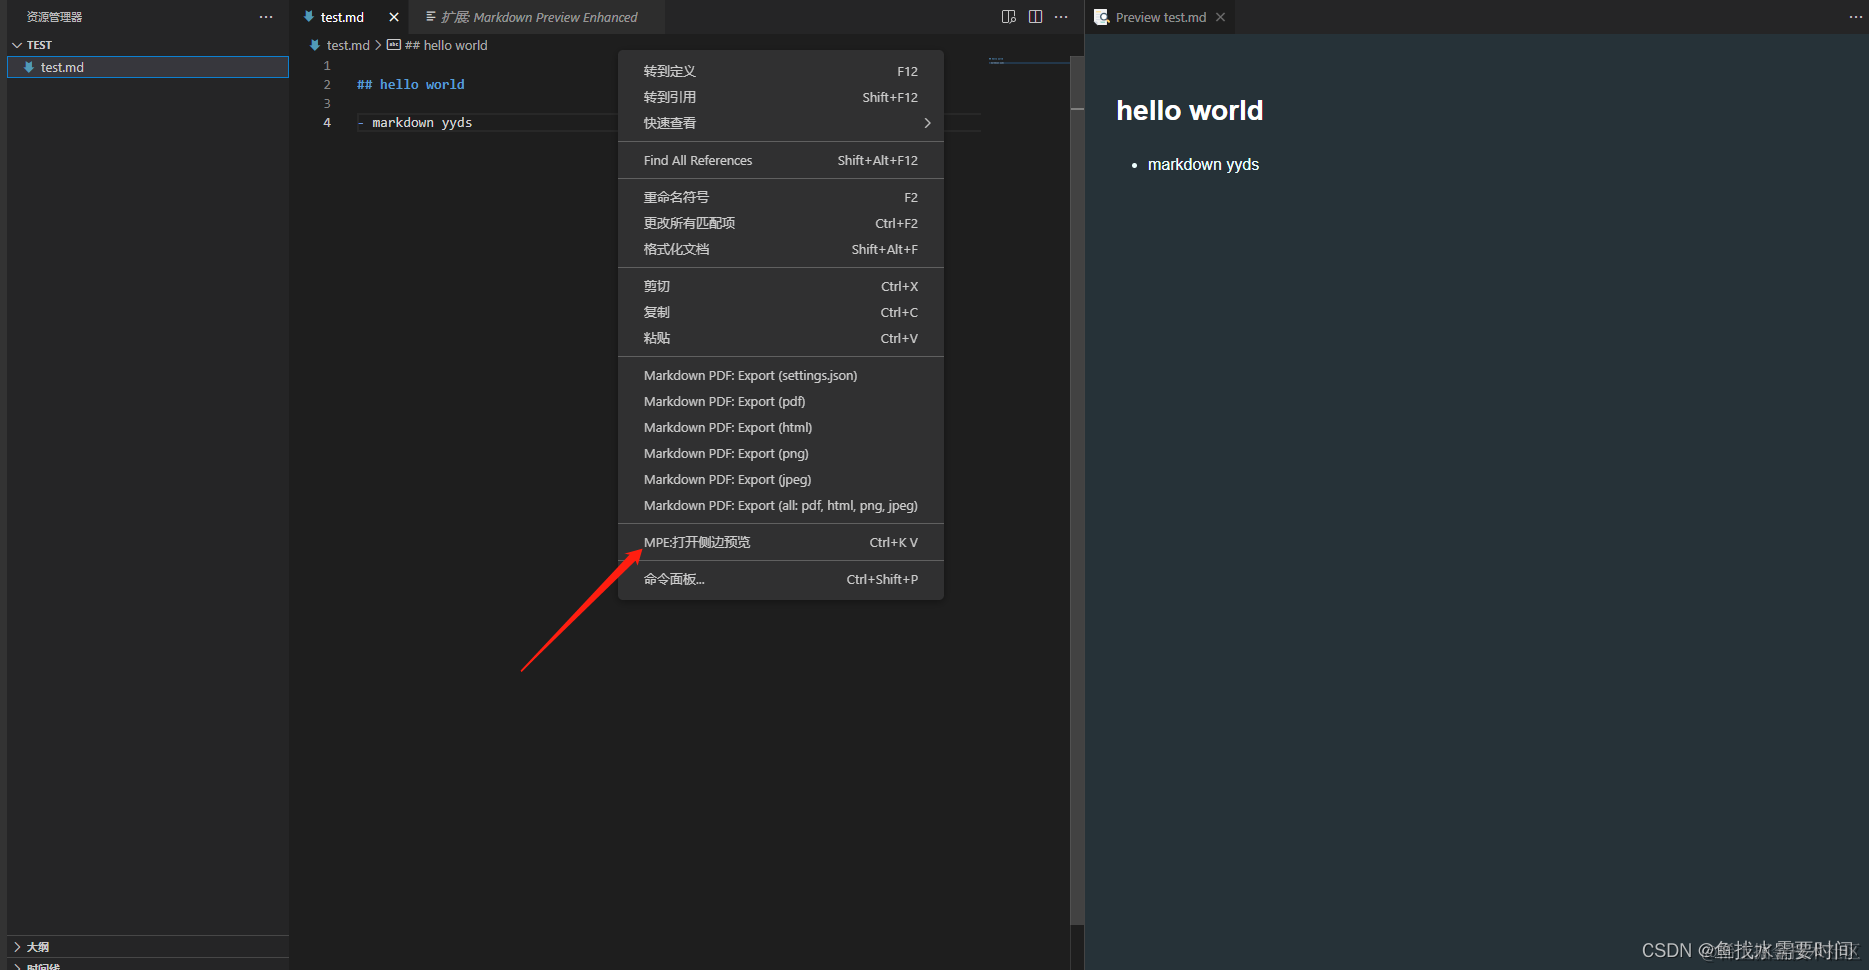Click markdown yyds bullet in preview
Image resolution: width=1869 pixels, height=970 pixels.
tap(1203, 164)
